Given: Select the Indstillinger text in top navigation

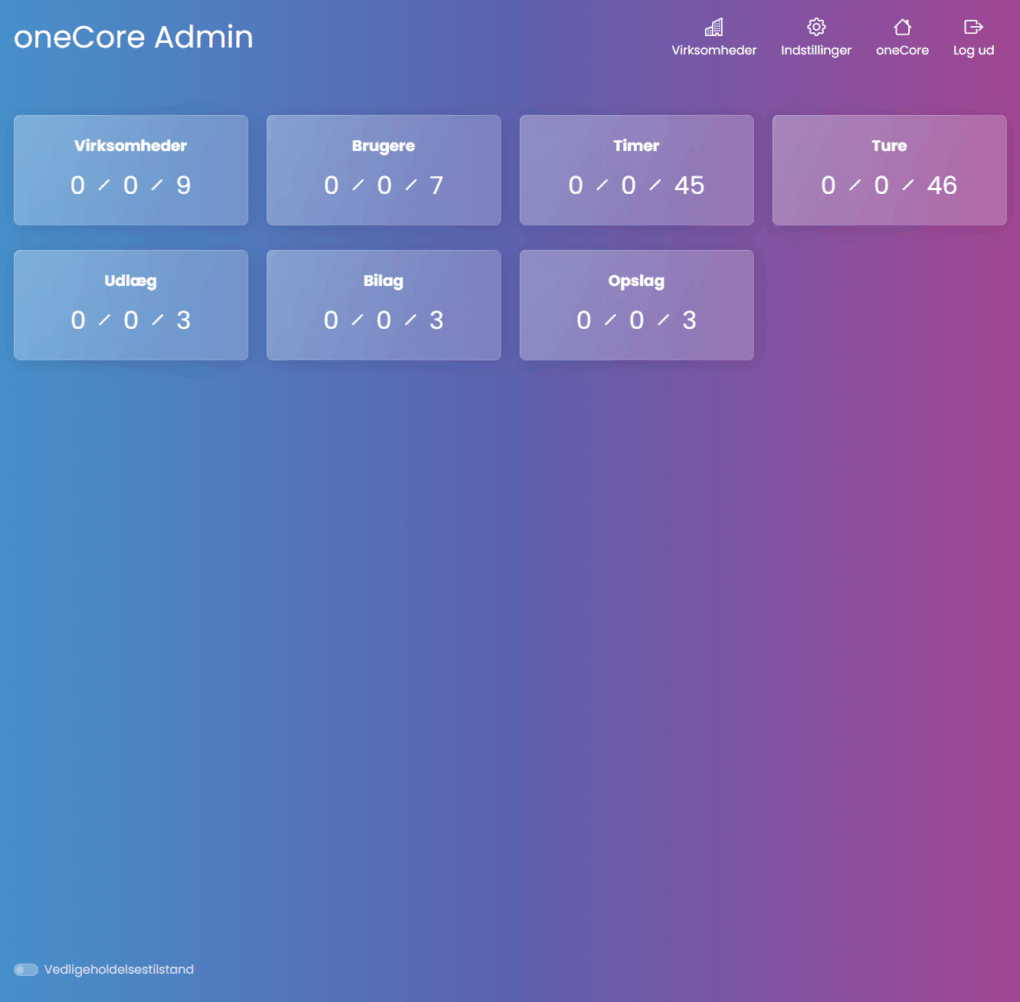Looking at the screenshot, I should [816, 50].
